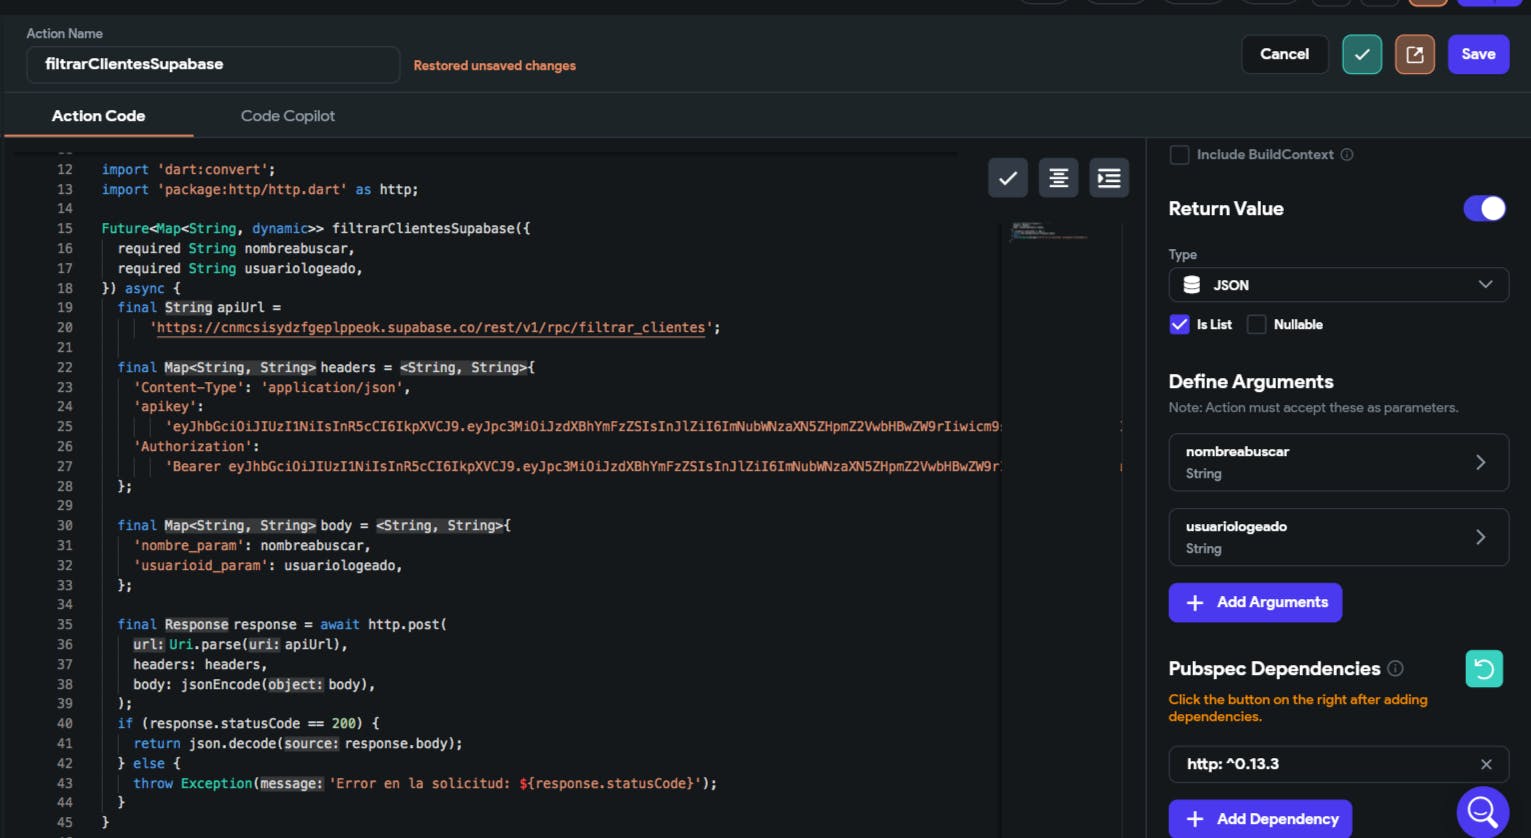Open the search magnifier floating button
Image resolution: width=1531 pixels, height=838 pixels.
(x=1482, y=811)
